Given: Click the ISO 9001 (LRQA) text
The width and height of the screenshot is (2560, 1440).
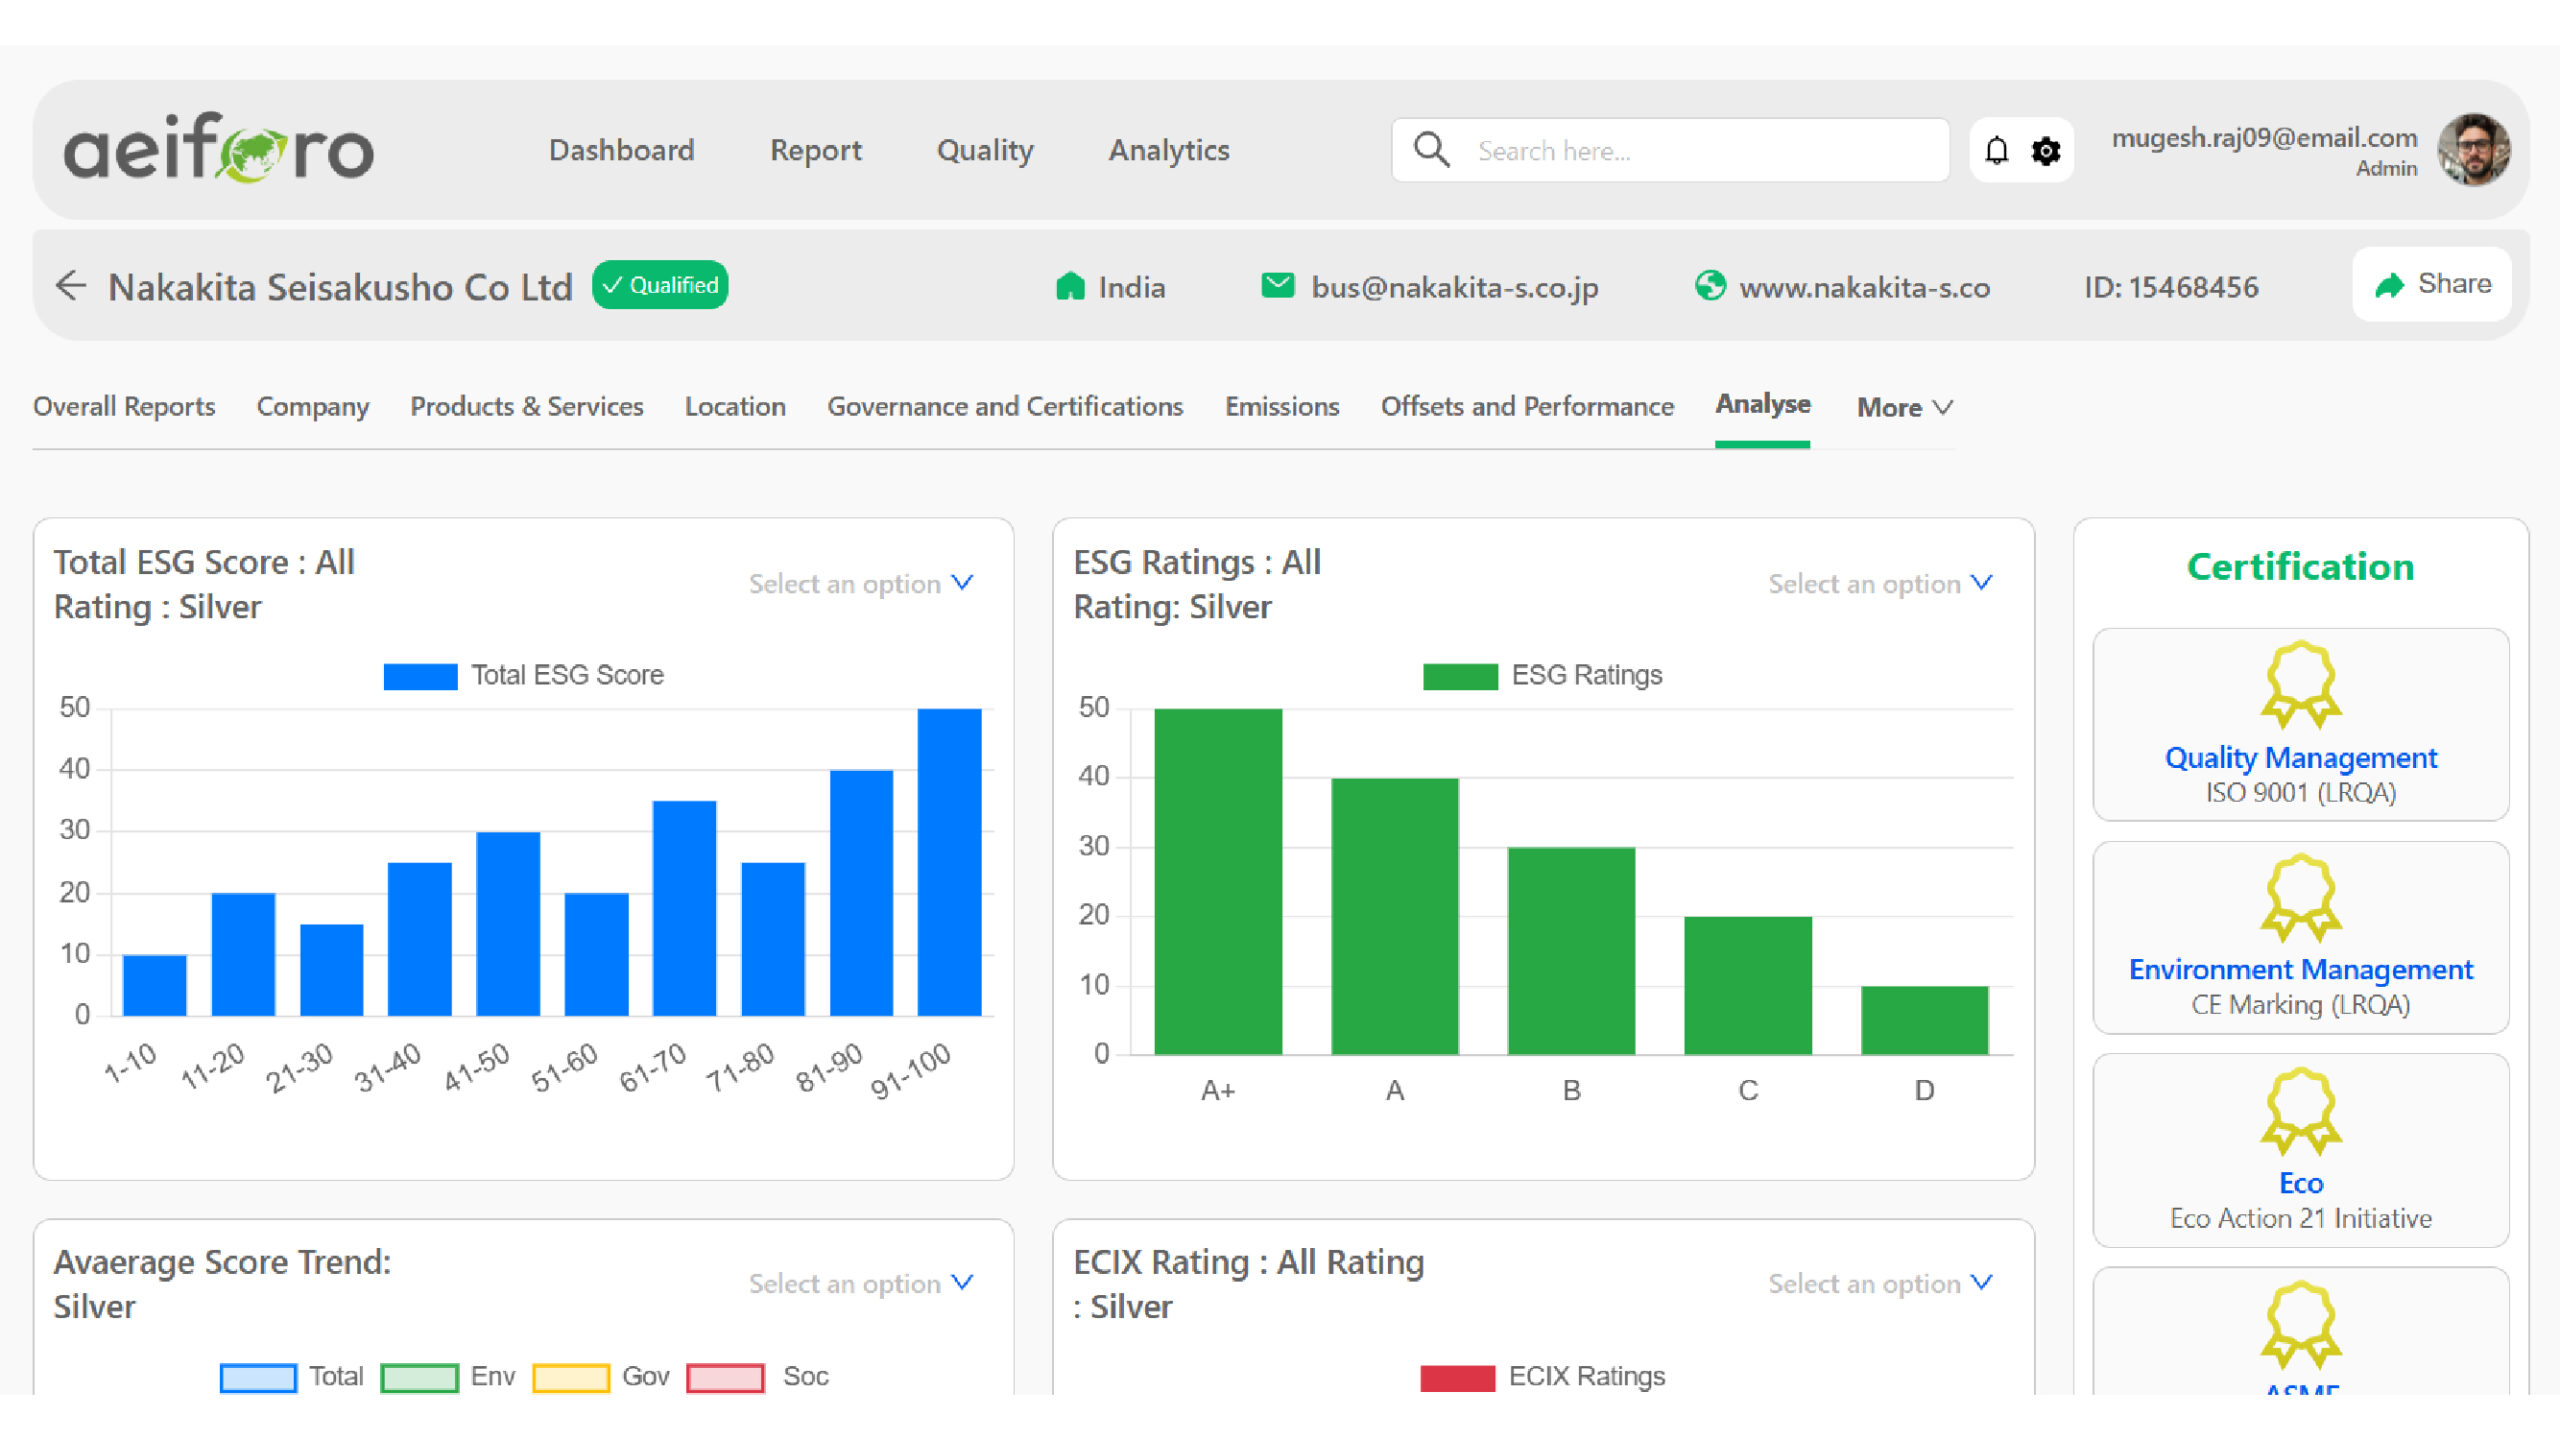Looking at the screenshot, I should [x=2301, y=793].
